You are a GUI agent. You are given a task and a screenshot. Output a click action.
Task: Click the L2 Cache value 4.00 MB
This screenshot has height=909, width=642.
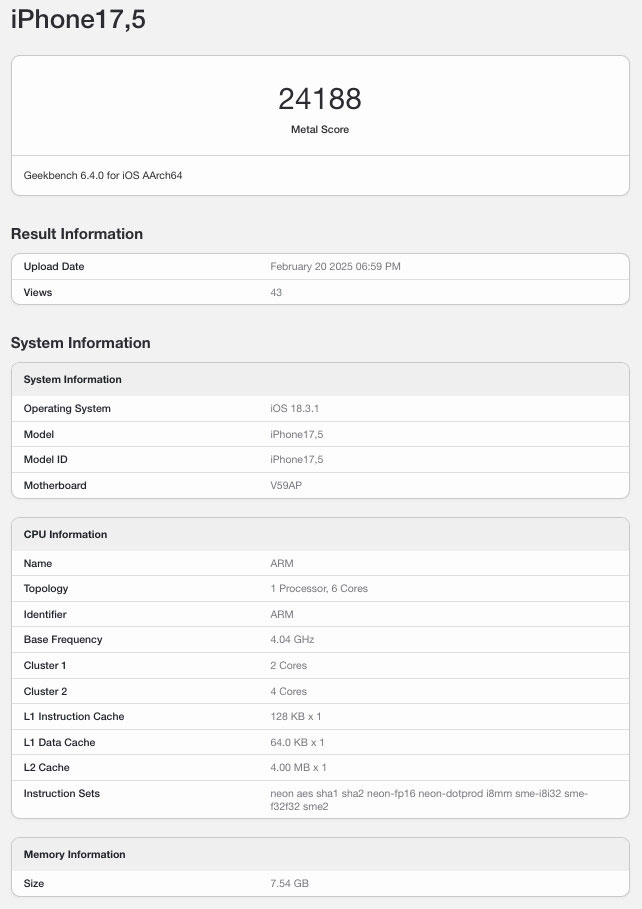[298, 767]
